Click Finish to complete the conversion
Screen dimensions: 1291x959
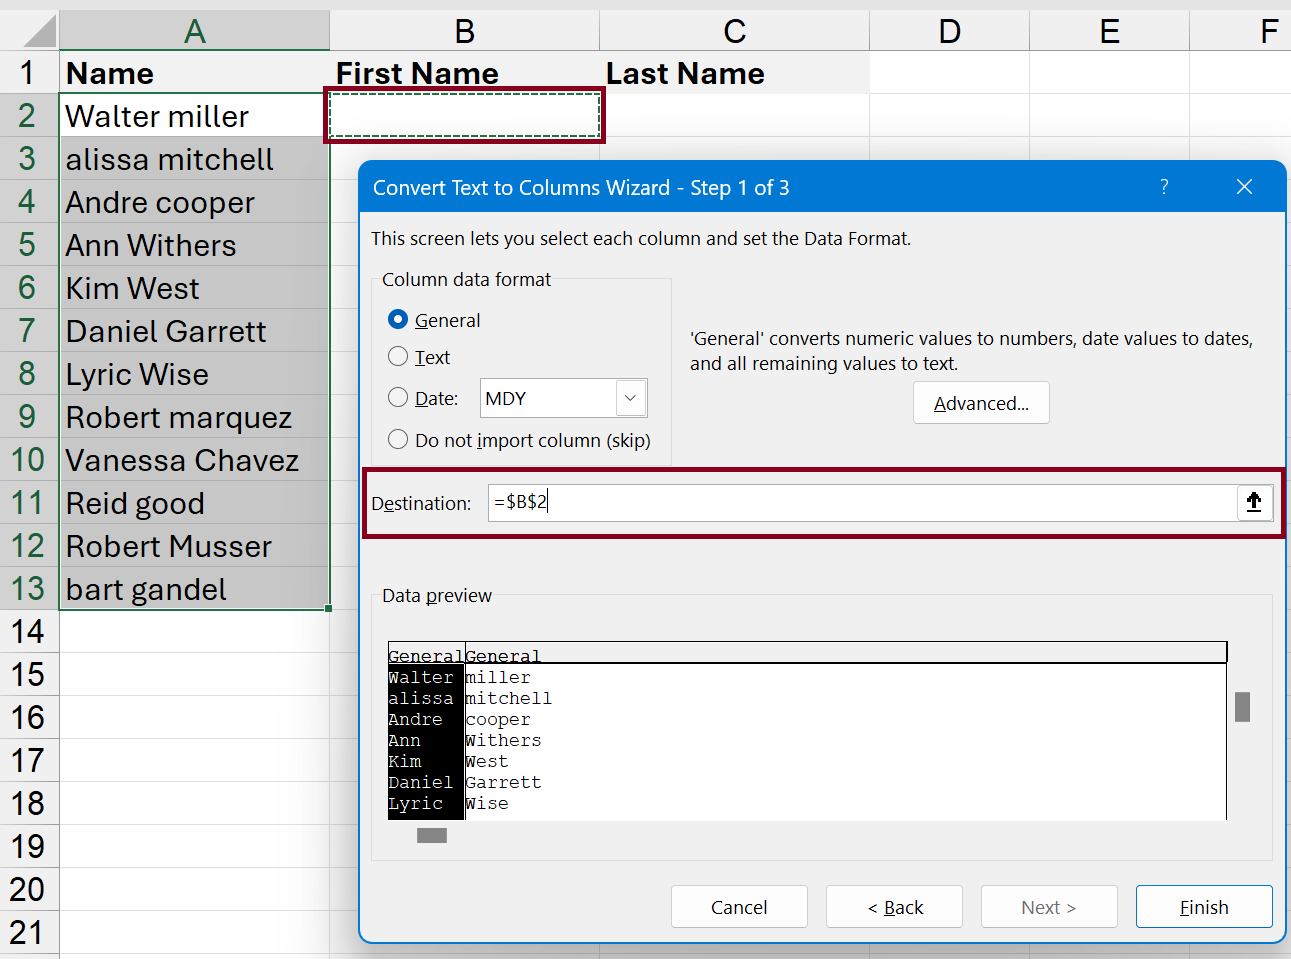click(1203, 906)
